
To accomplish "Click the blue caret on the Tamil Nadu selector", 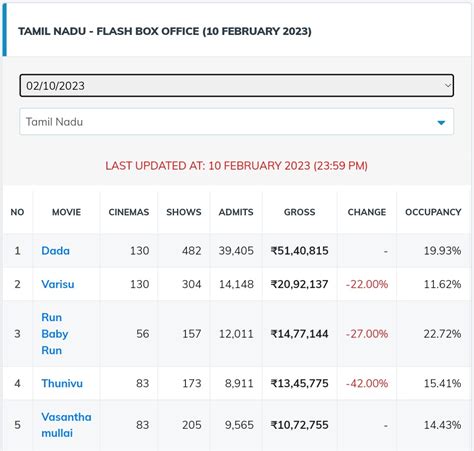I will [x=441, y=123].
